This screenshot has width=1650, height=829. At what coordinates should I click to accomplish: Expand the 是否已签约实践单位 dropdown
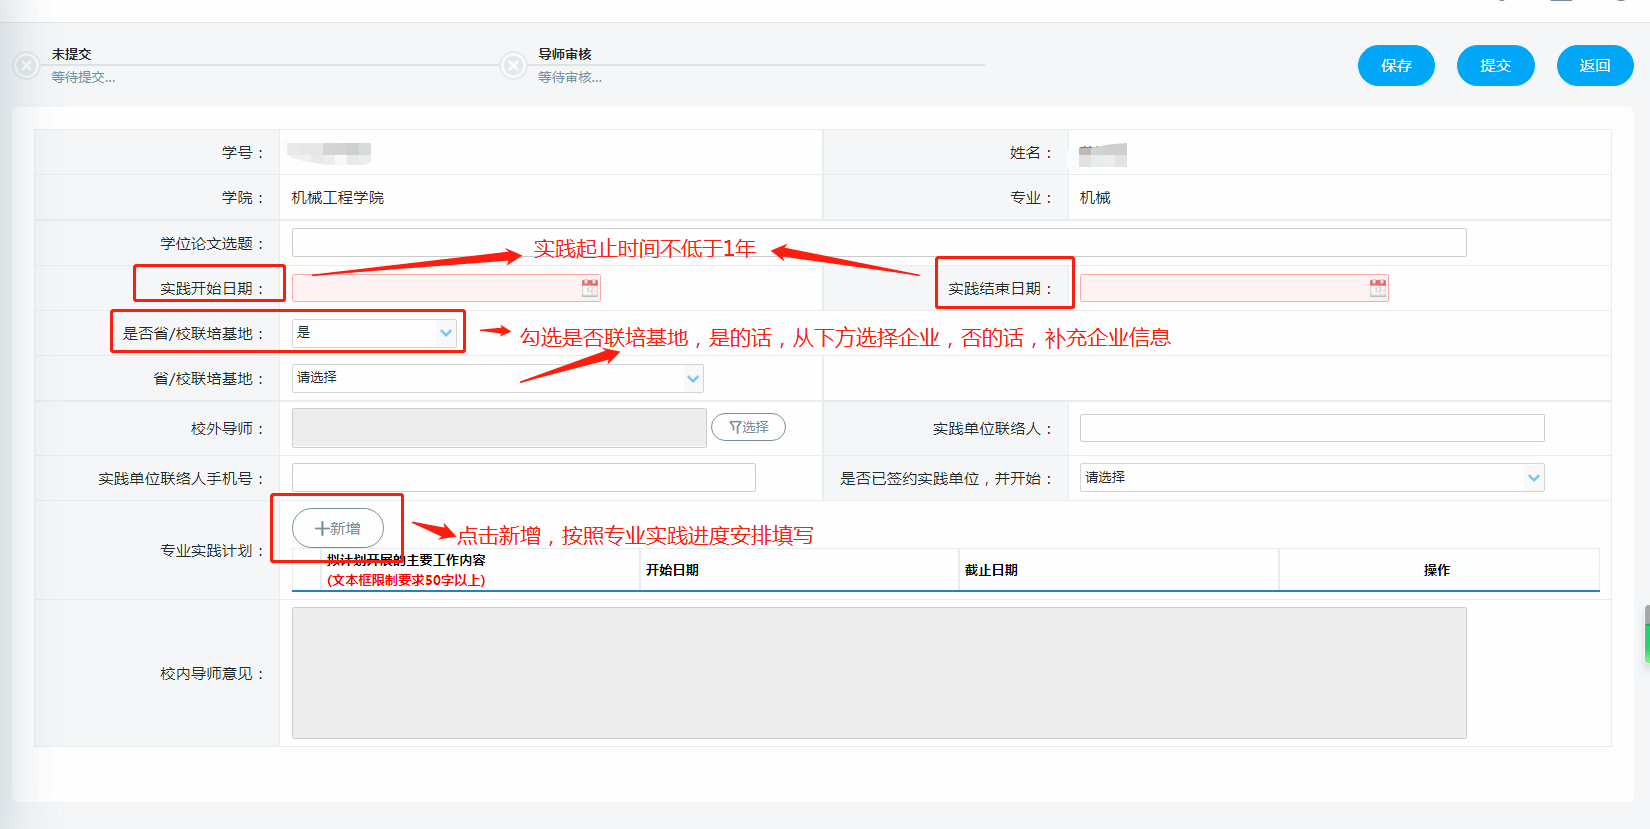pos(1533,478)
